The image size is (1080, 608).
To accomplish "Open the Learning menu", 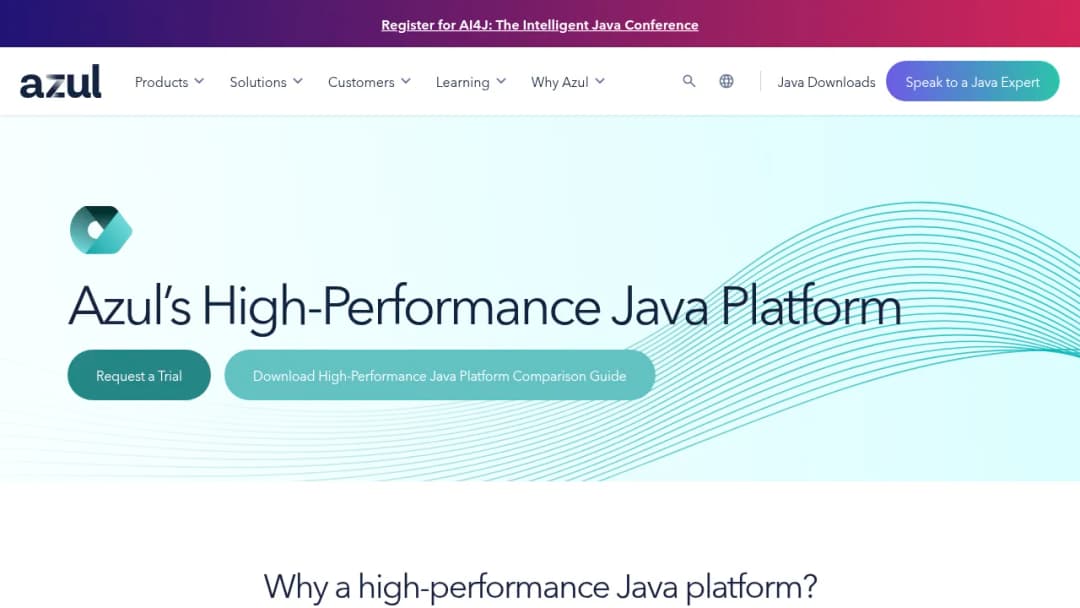I will [x=462, y=82].
